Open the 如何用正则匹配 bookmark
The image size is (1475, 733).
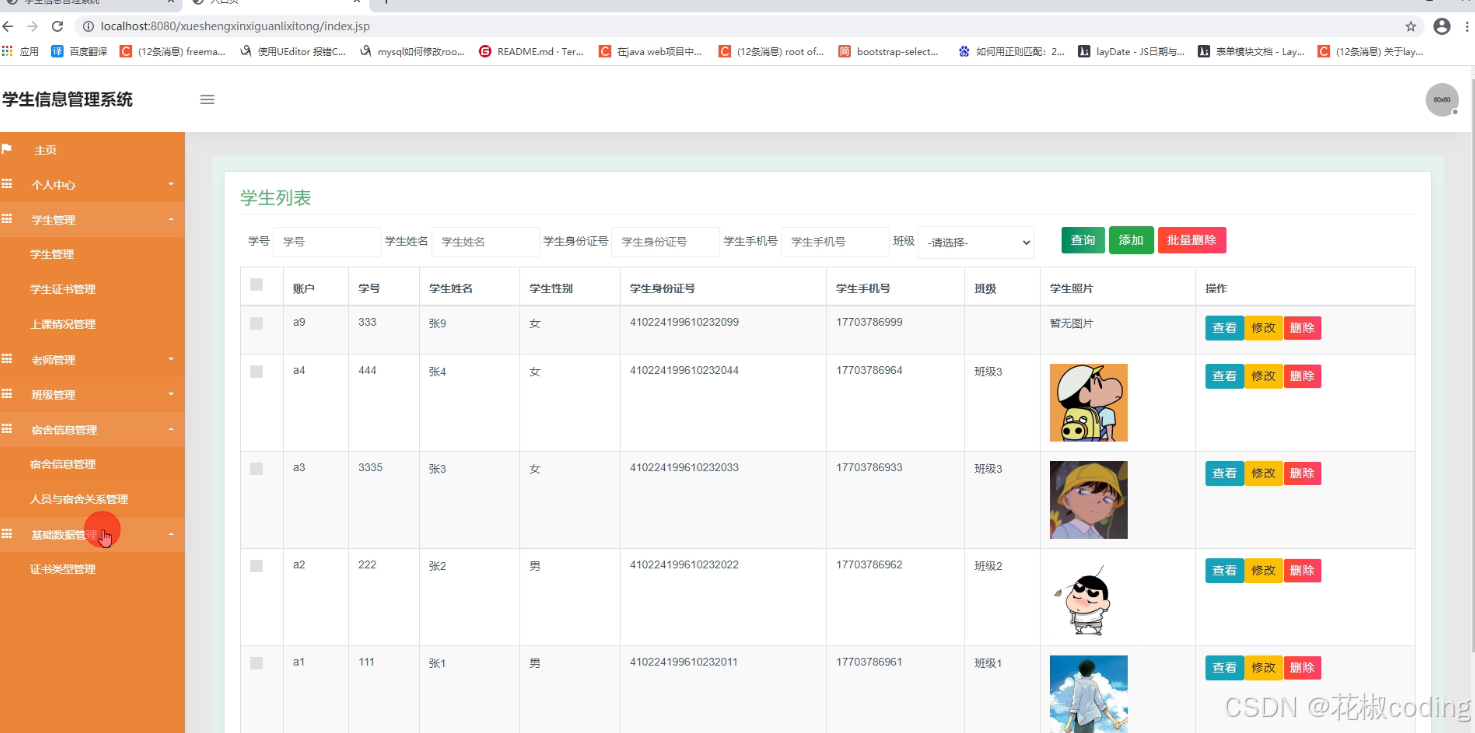1011,51
